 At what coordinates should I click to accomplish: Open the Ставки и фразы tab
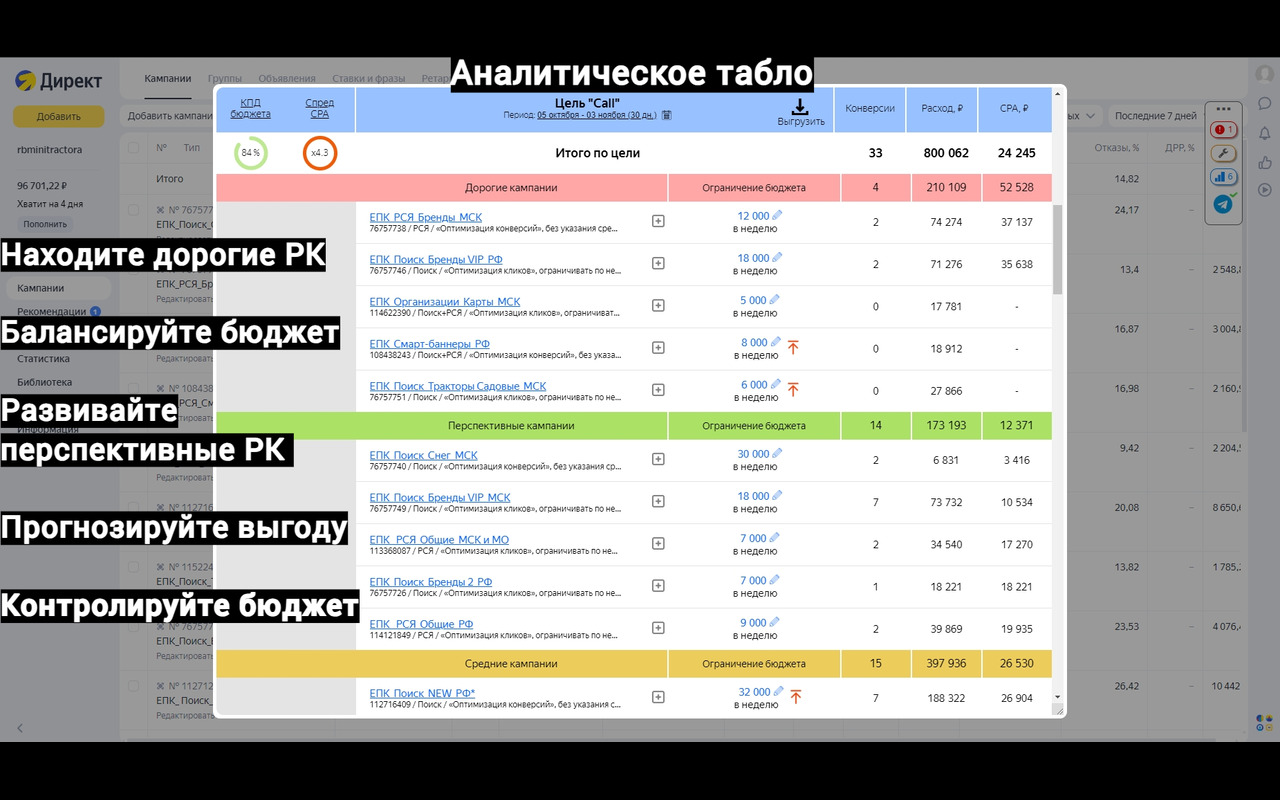pos(367,78)
